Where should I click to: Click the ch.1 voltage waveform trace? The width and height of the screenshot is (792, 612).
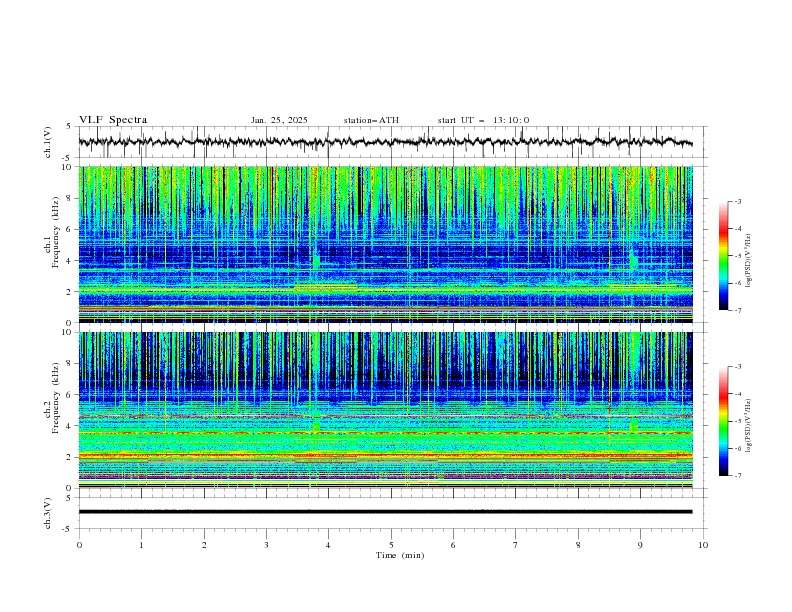385,142
